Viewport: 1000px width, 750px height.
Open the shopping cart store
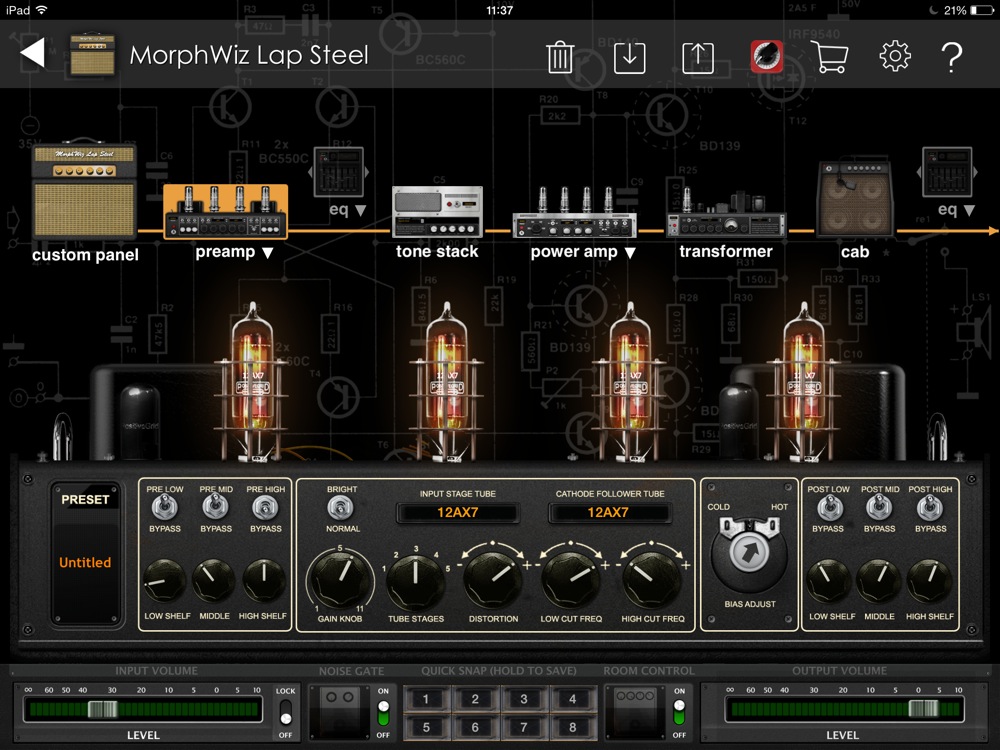tap(829, 57)
